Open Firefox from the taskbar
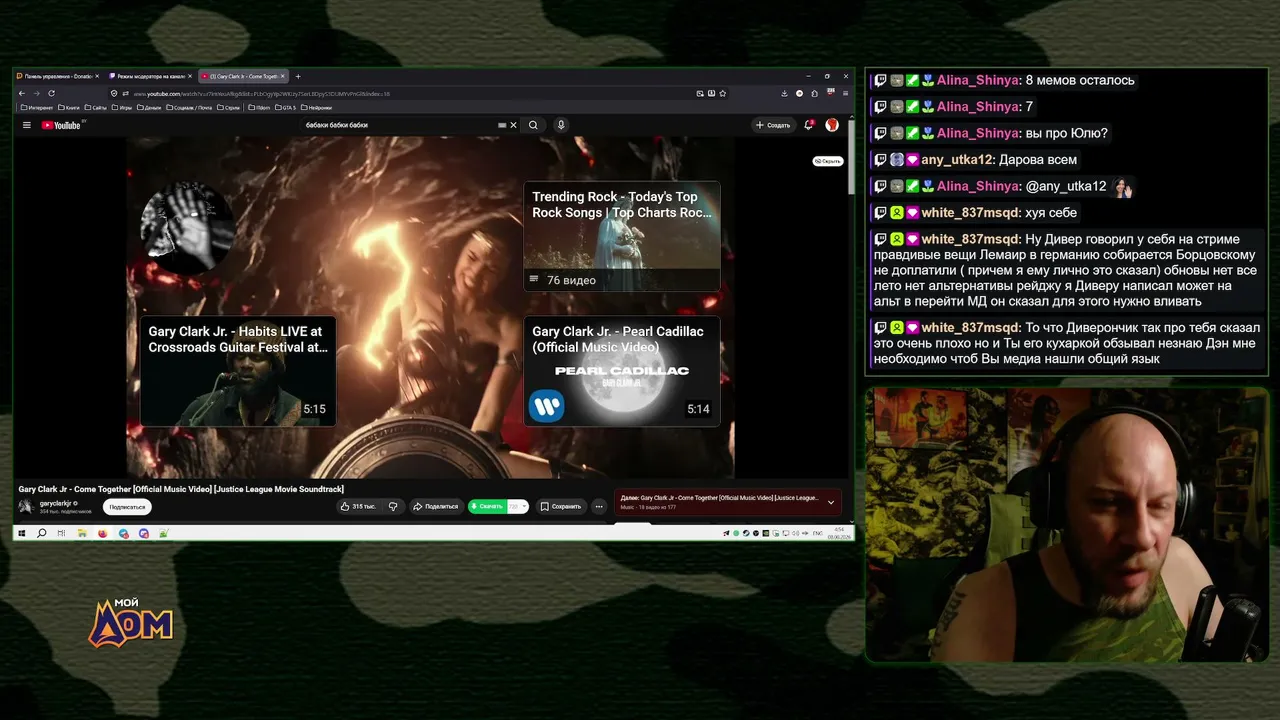This screenshot has width=1280, height=720. (102, 533)
